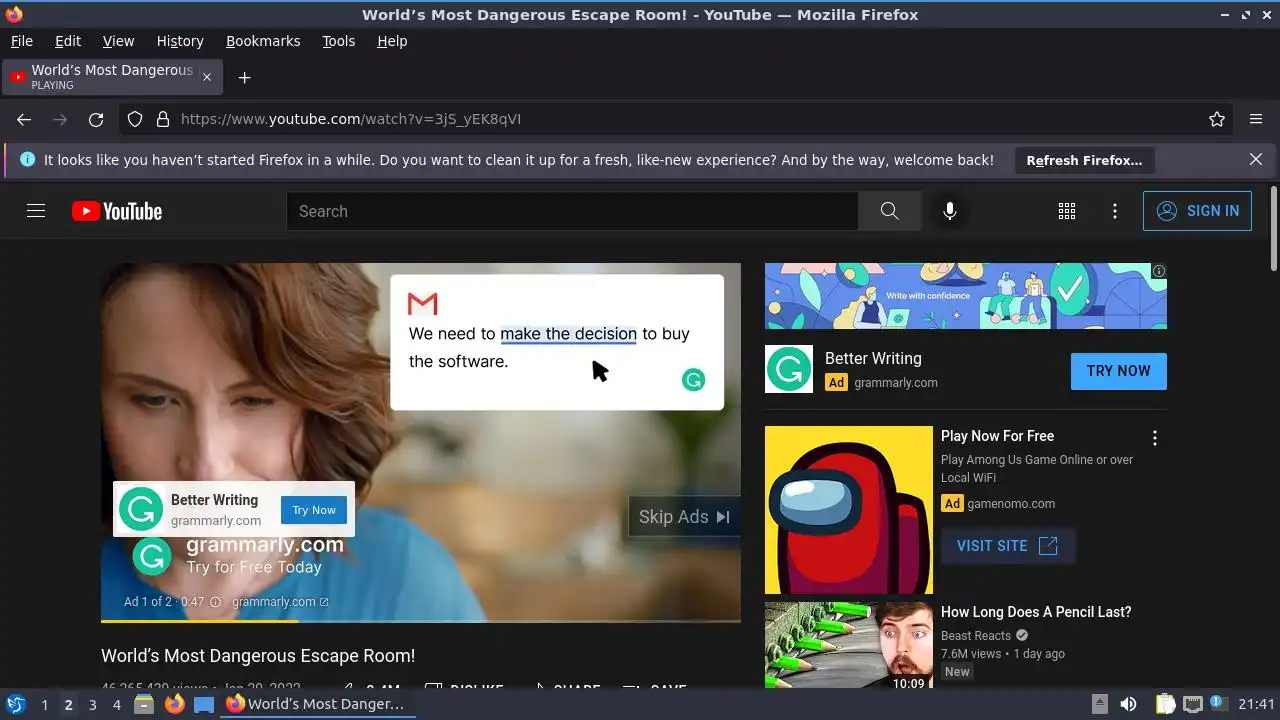This screenshot has width=1280, height=720.
Task: Click Firefox back arrow button
Action: (24, 119)
